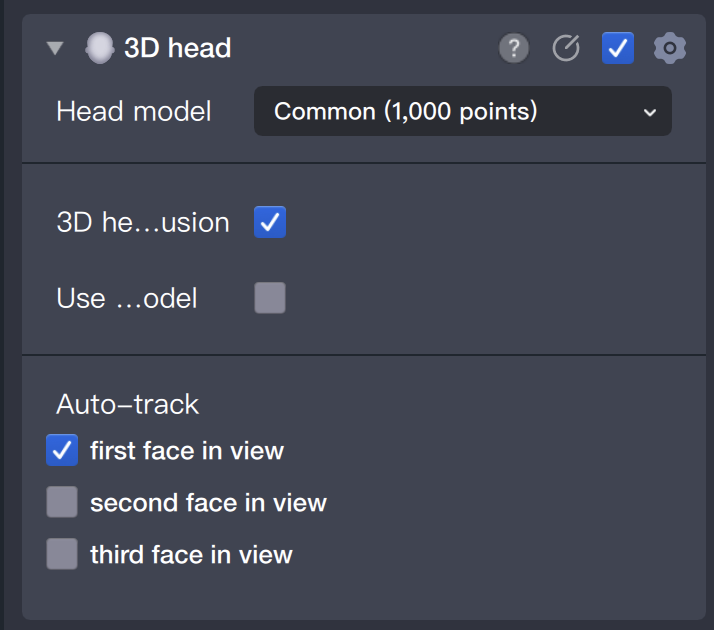
Task: Uncheck first face in view checkbox
Action: (x=62, y=451)
